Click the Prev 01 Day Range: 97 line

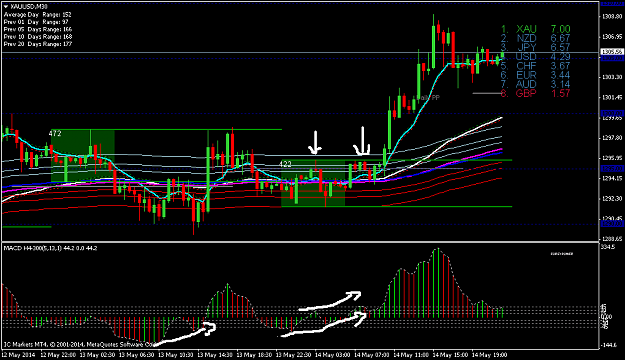(x=36, y=22)
